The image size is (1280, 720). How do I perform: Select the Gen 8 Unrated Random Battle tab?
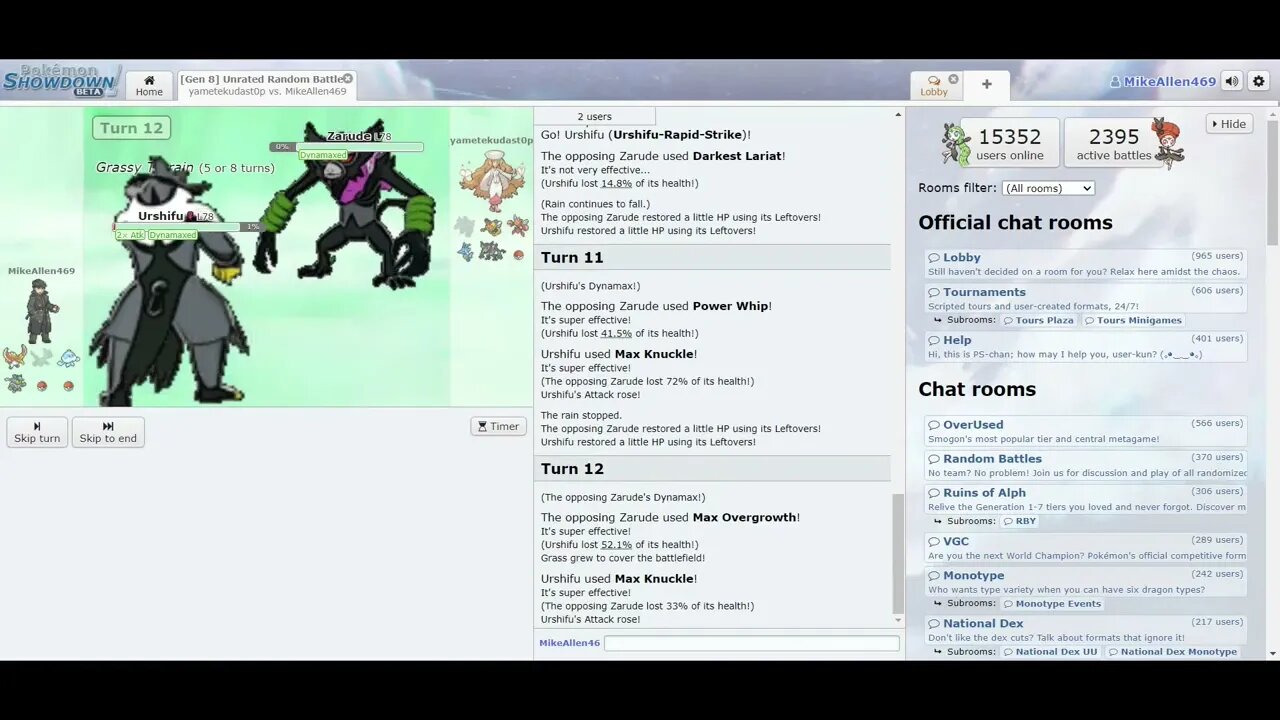pos(267,85)
